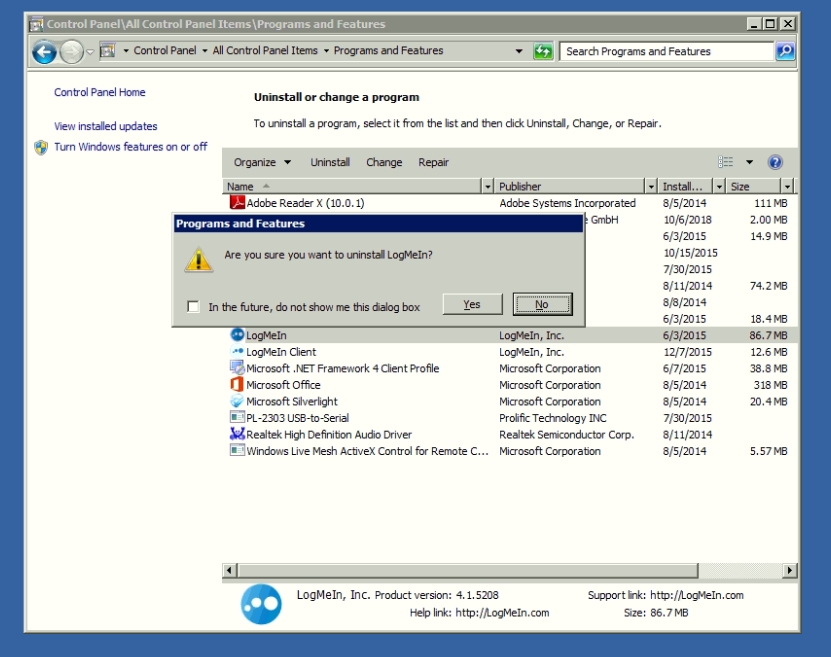Screen dimensions: 831x657
Task: Click Uninstall in the toolbar
Action: tap(330, 162)
